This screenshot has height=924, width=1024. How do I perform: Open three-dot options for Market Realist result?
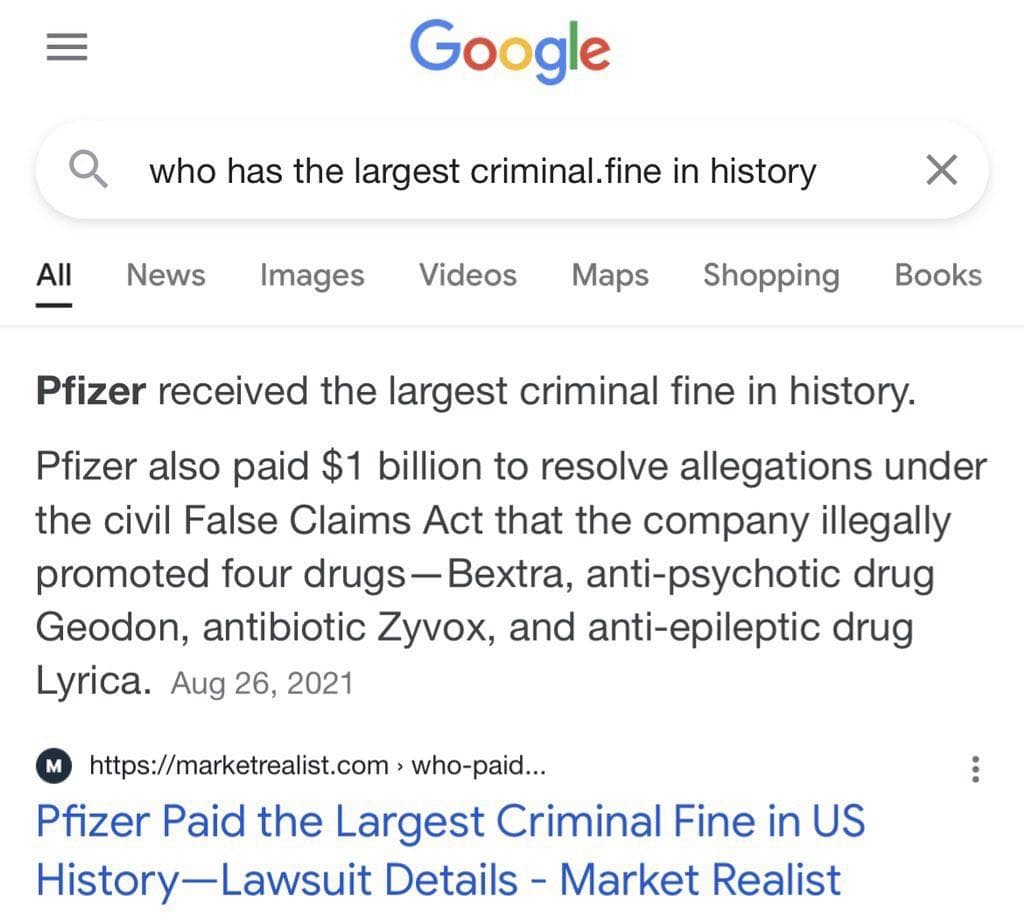[x=975, y=768]
